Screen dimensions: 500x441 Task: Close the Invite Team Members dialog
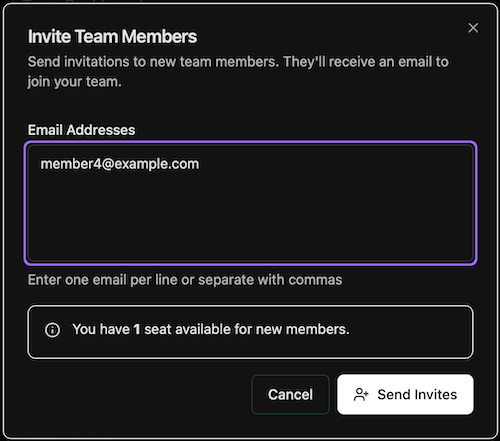pos(473,28)
